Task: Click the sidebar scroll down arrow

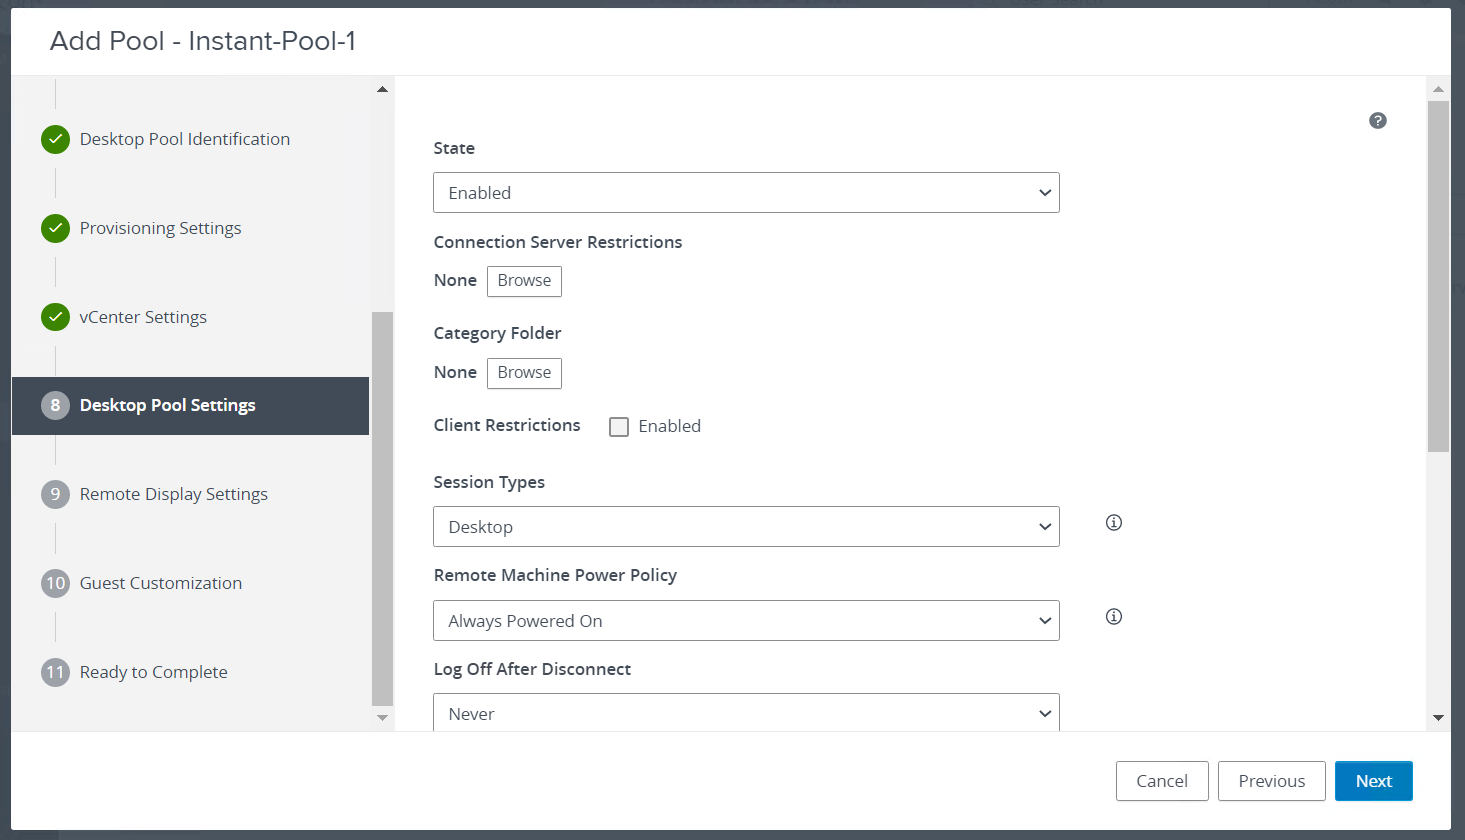Action: coord(382,718)
